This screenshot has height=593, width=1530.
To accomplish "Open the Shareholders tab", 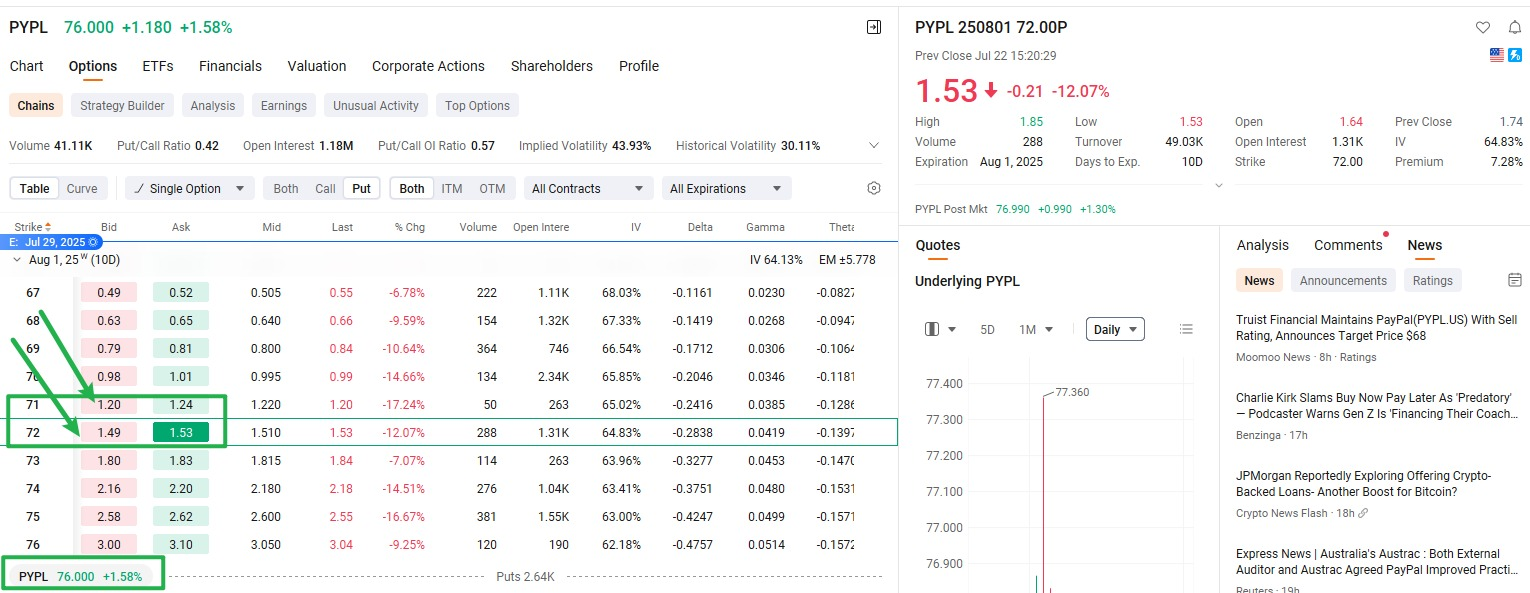I will [x=552, y=66].
